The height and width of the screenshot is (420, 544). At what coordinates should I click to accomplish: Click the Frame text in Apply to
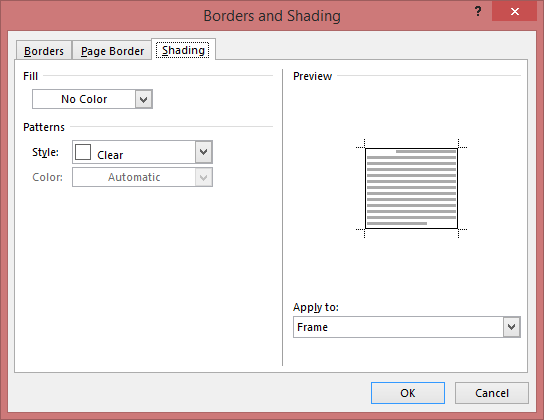pyautogui.click(x=312, y=327)
